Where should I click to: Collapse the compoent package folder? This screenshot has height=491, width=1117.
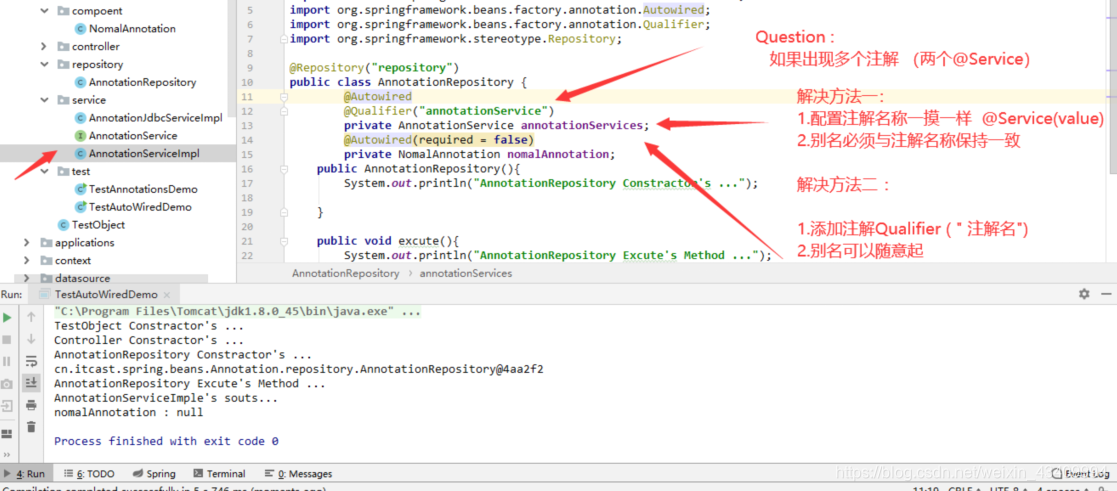[45, 11]
